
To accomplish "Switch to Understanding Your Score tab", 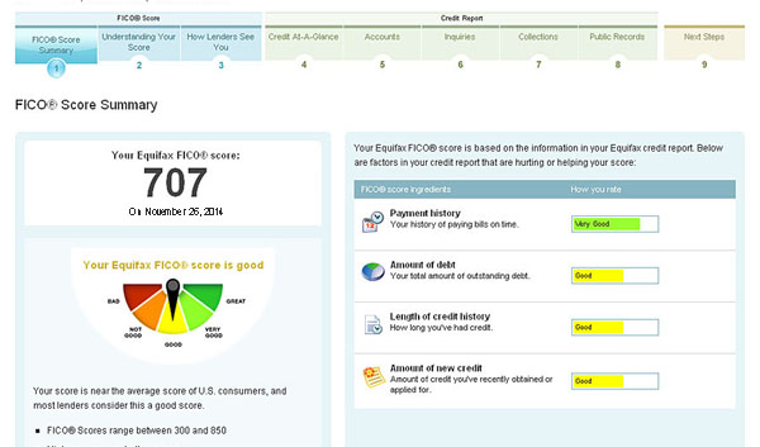I will click(139, 42).
